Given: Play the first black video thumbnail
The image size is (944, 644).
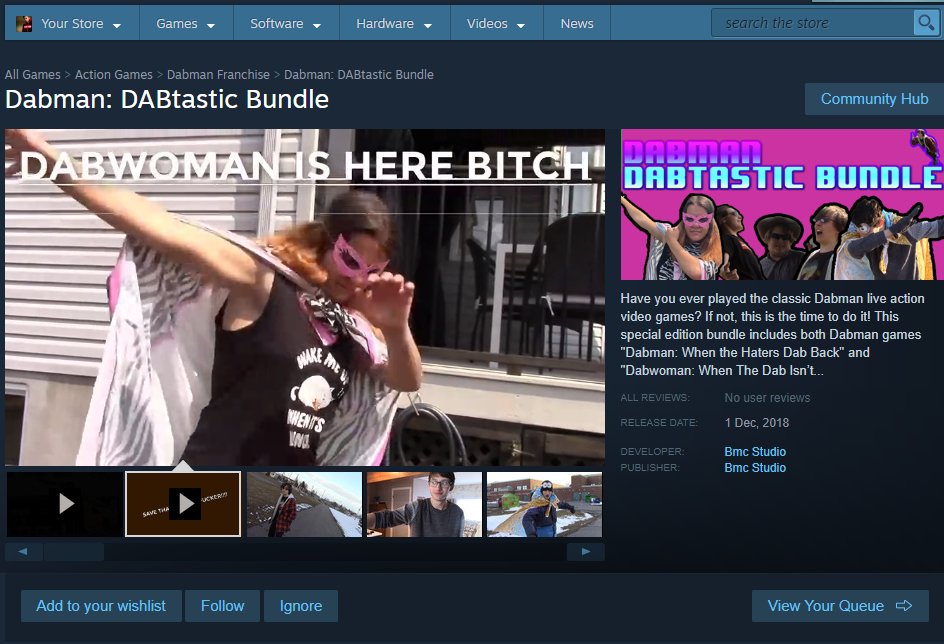Looking at the screenshot, I should click(65, 504).
